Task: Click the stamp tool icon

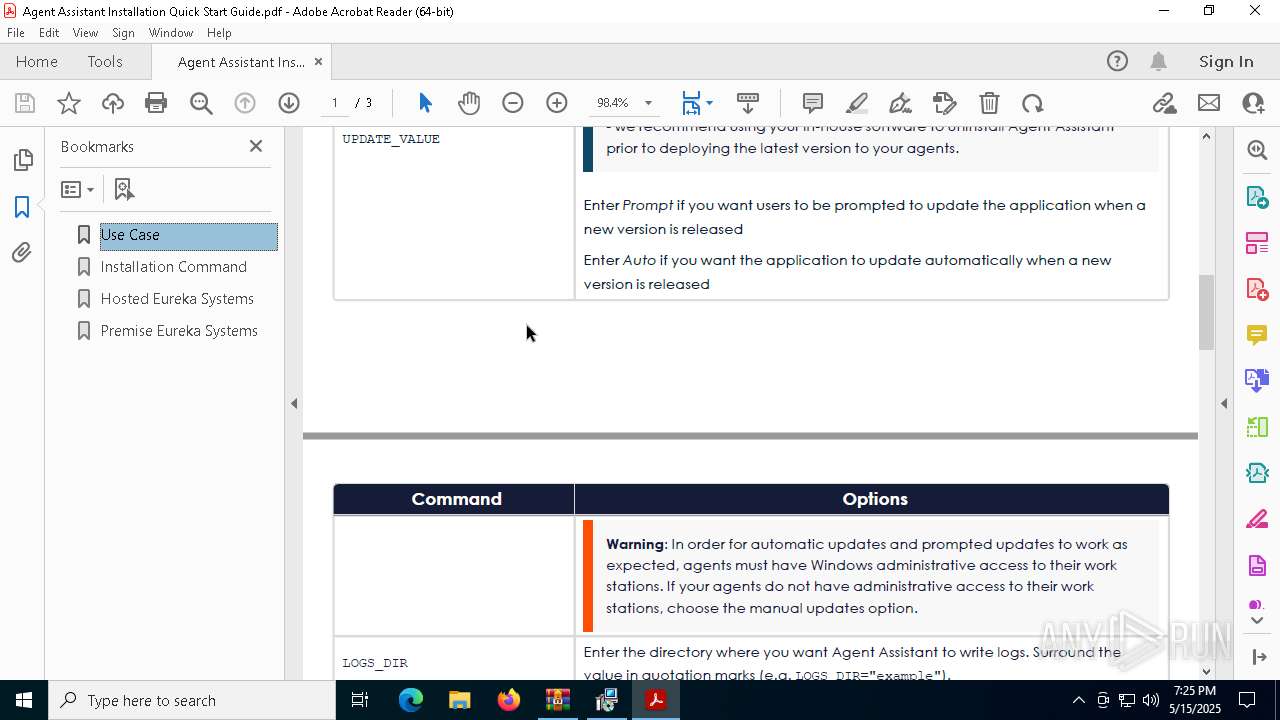Action: [x=945, y=103]
